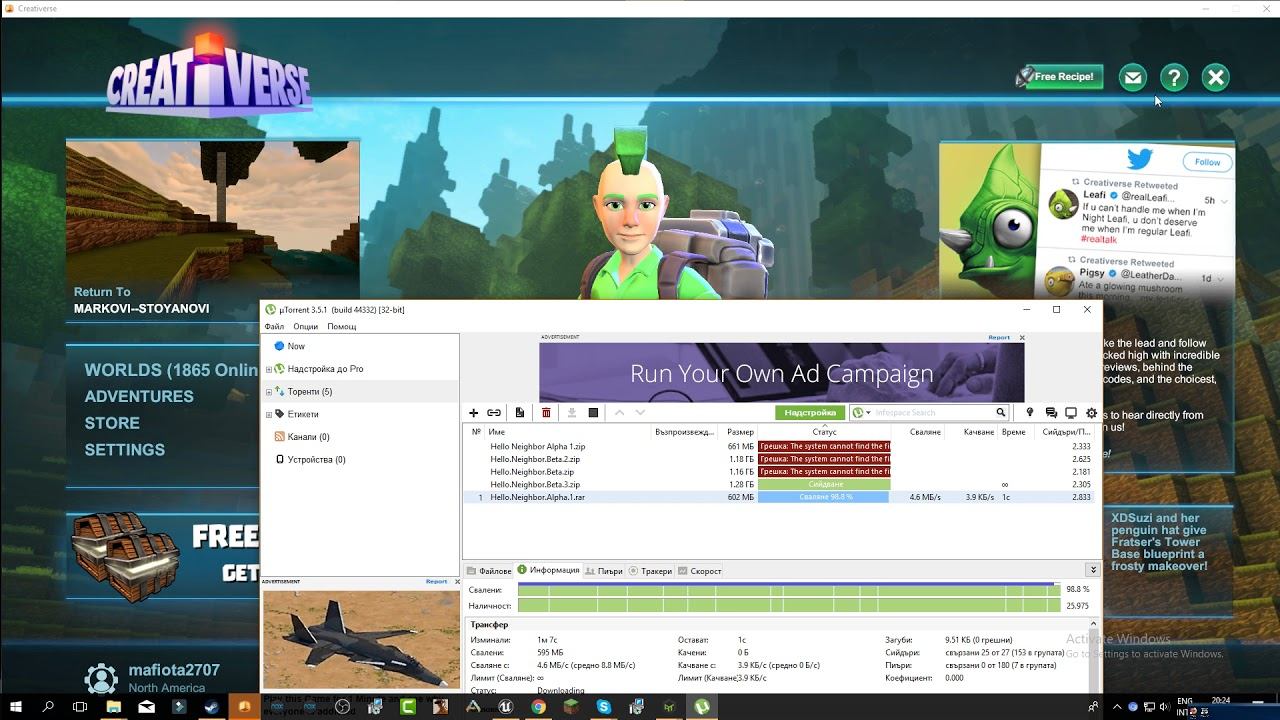The image size is (1280, 720).
Task: Open the chat bubbles icon in µTorrent toolbar
Action: tap(1051, 413)
